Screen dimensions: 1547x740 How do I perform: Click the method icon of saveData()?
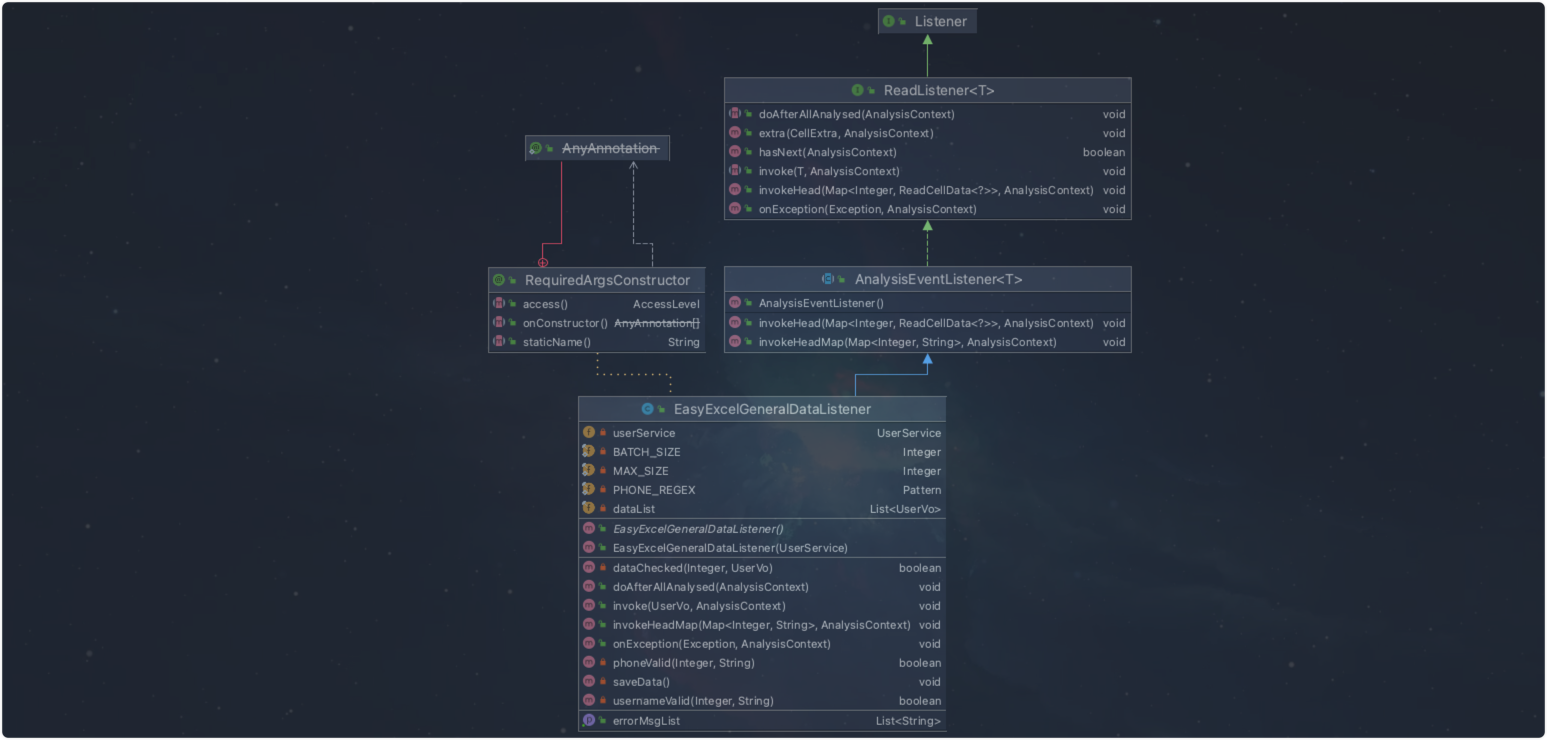click(x=589, y=682)
